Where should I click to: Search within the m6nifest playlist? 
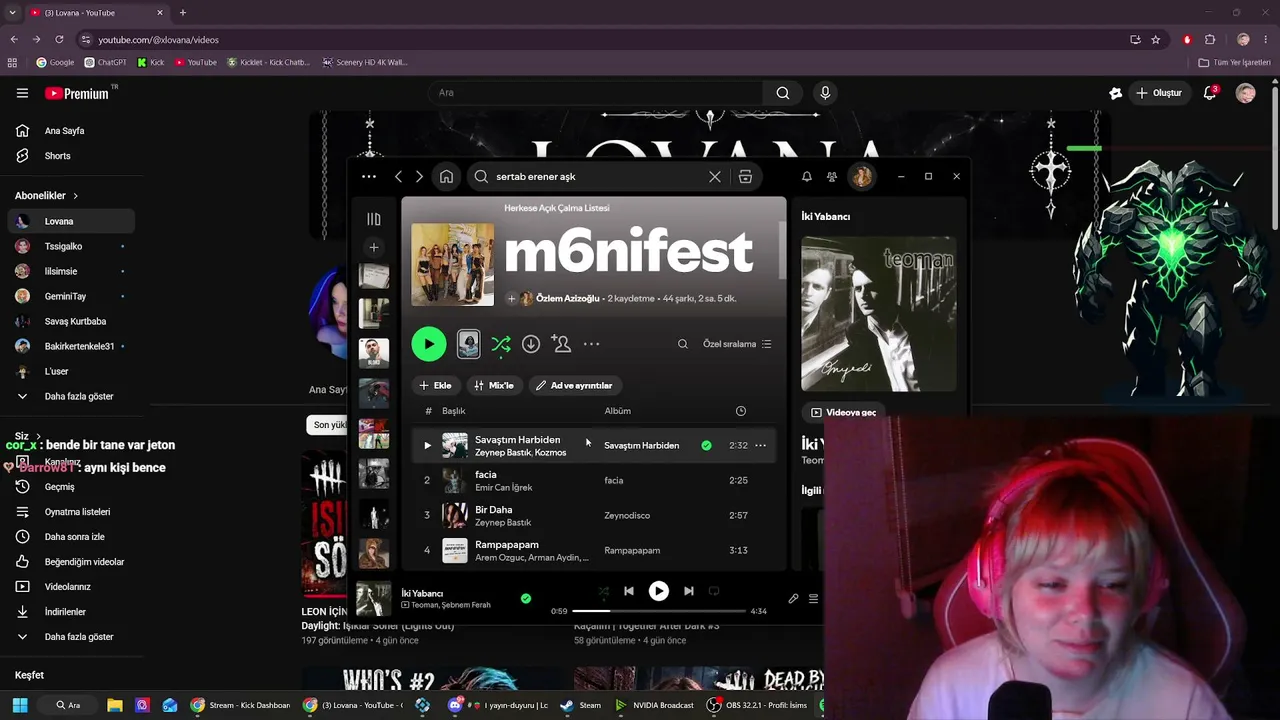coord(683,344)
